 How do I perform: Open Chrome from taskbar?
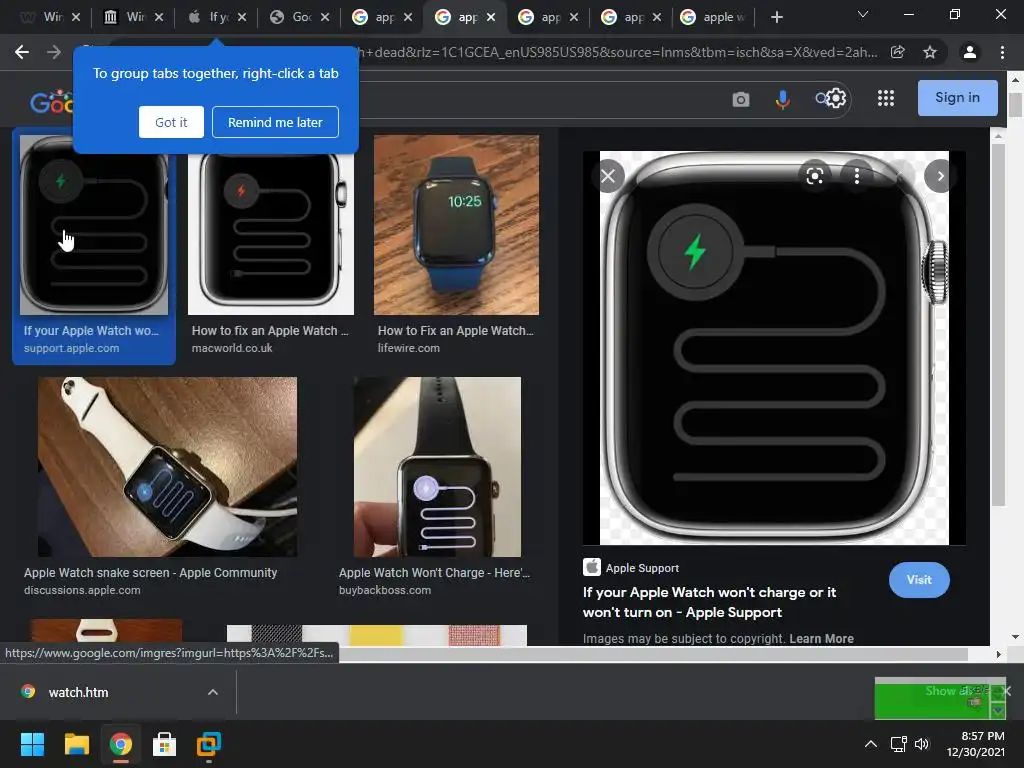pos(121,744)
